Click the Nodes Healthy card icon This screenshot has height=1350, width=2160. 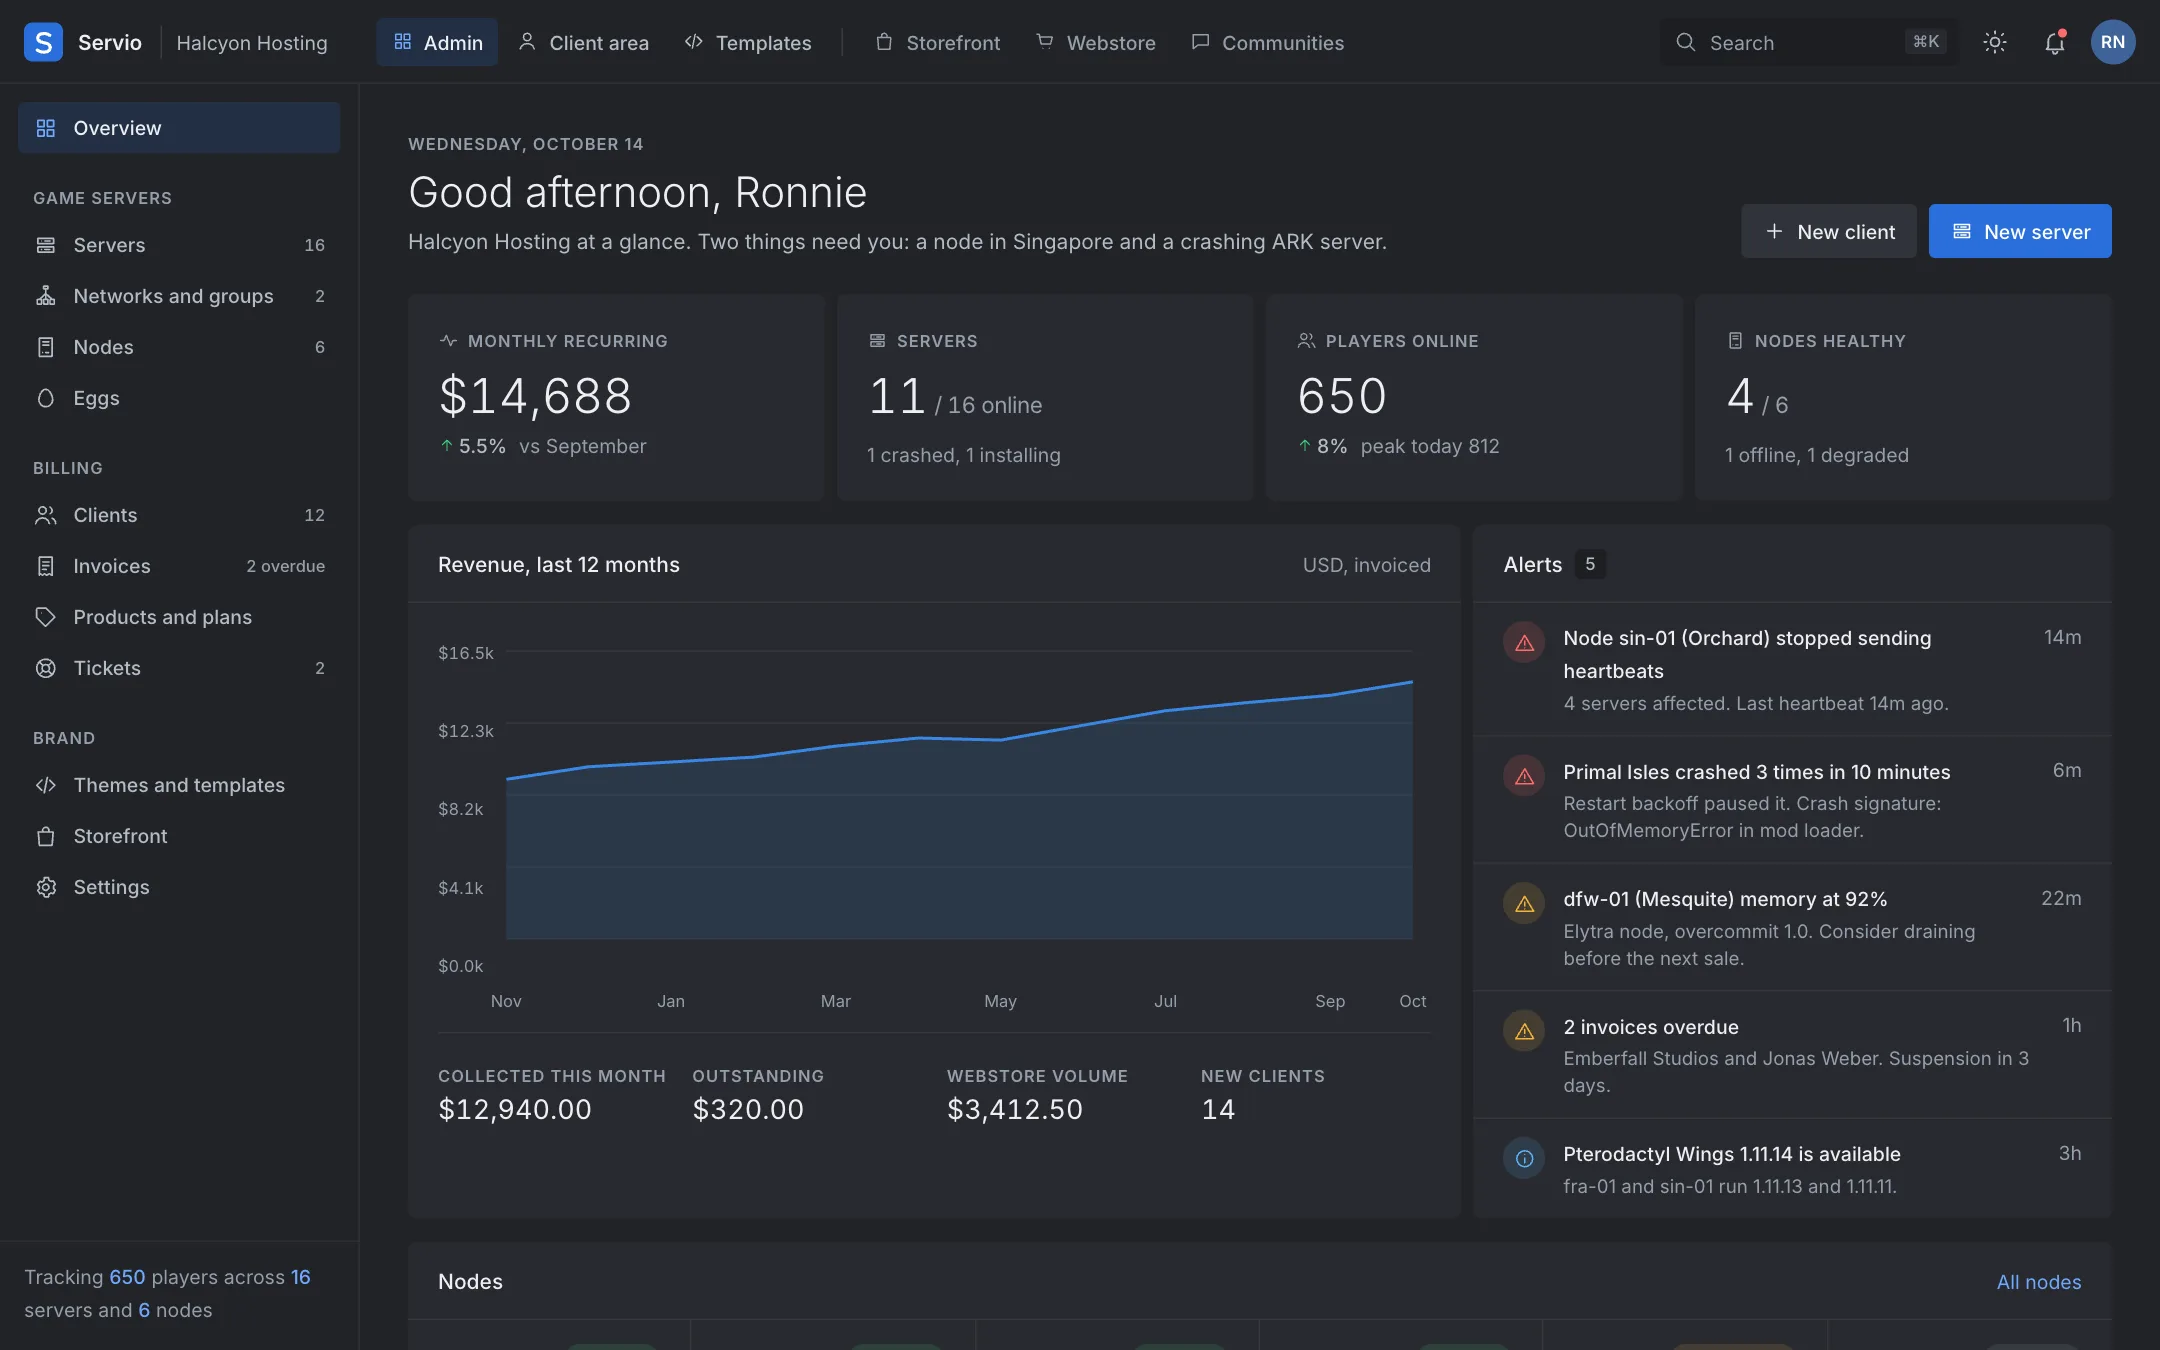click(1735, 341)
